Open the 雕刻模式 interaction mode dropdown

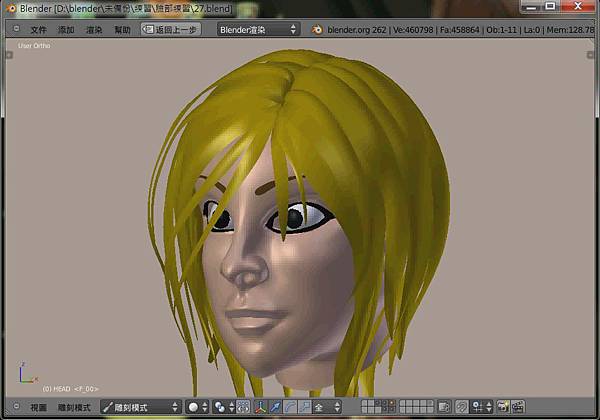(x=141, y=407)
